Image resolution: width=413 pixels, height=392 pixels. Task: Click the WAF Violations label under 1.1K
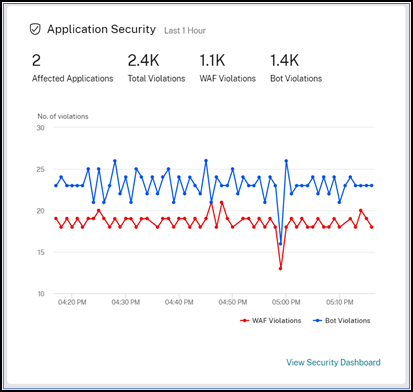tap(228, 79)
